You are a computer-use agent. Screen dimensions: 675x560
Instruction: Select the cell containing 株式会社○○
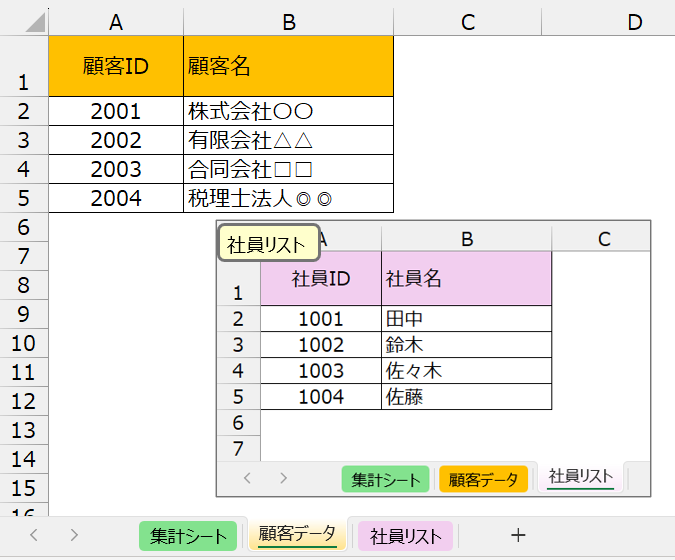point(288,111)
